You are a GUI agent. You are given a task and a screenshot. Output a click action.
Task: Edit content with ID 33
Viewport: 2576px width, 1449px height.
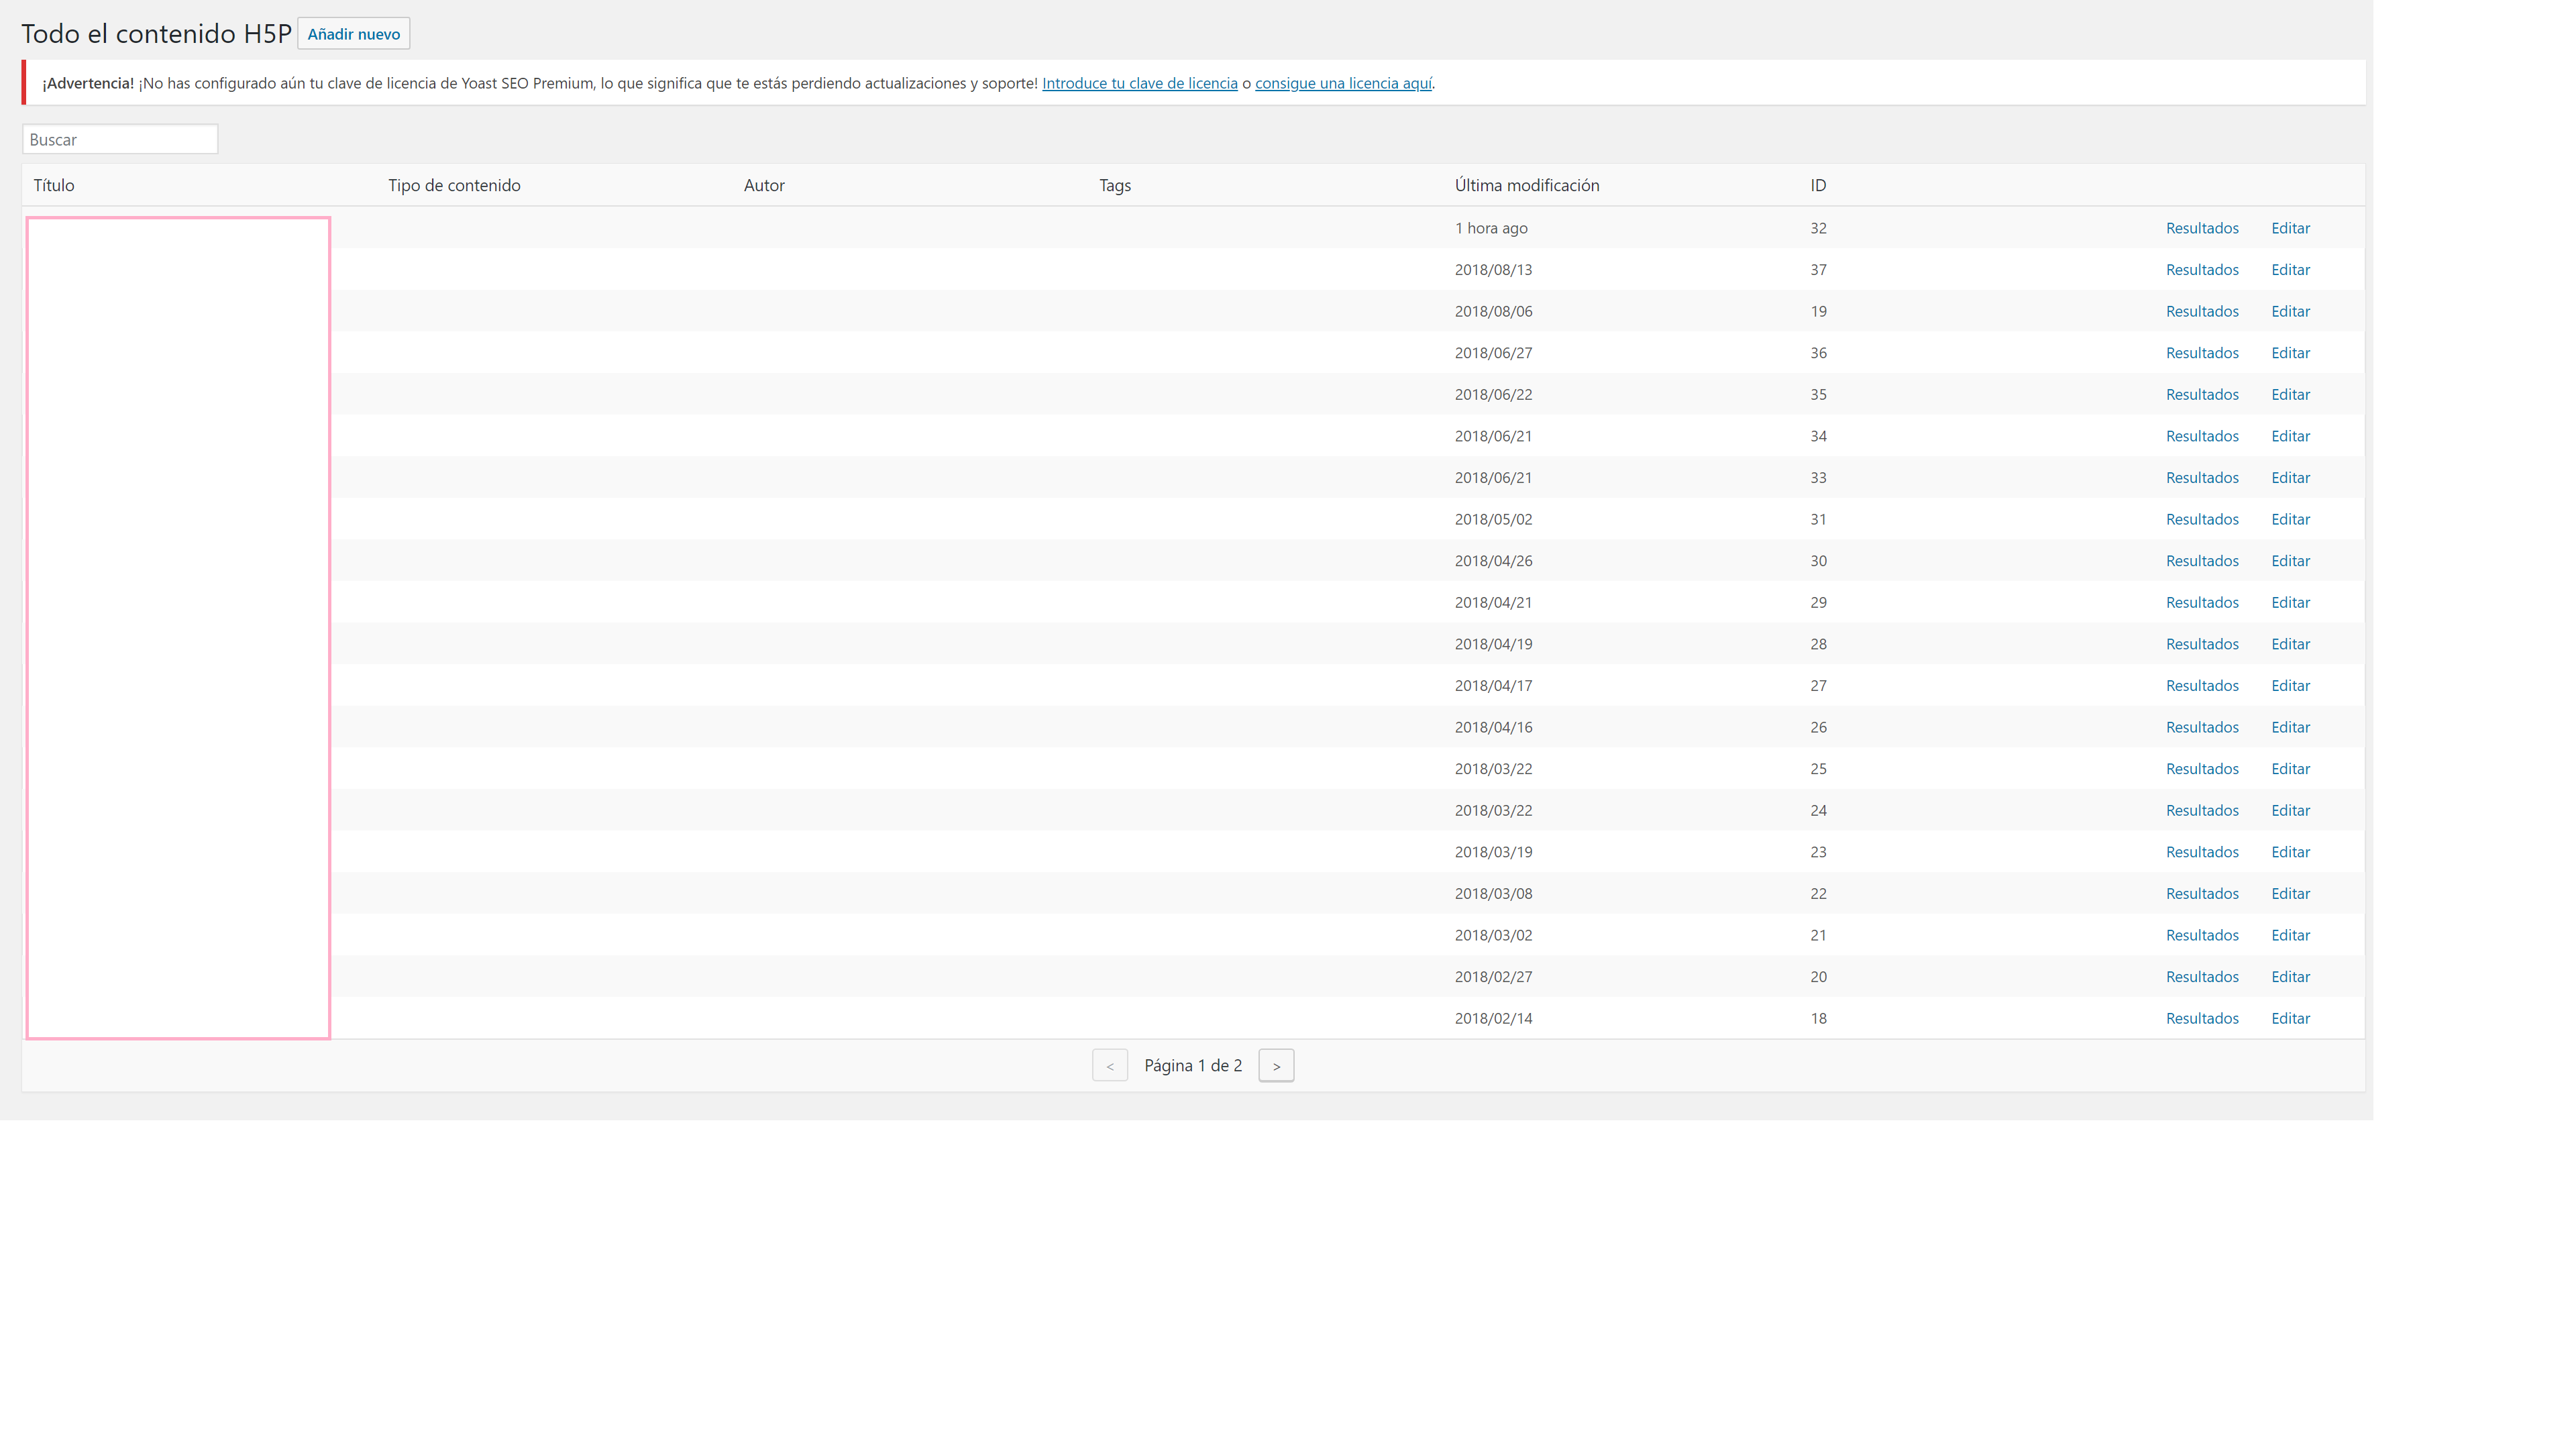point(2290,478)
